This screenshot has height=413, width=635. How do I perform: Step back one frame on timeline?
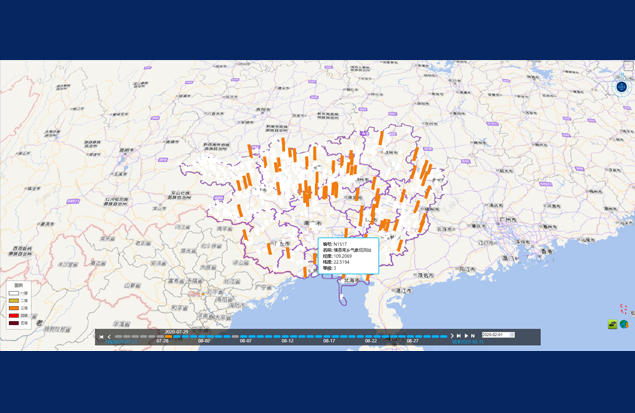[109, 336]
